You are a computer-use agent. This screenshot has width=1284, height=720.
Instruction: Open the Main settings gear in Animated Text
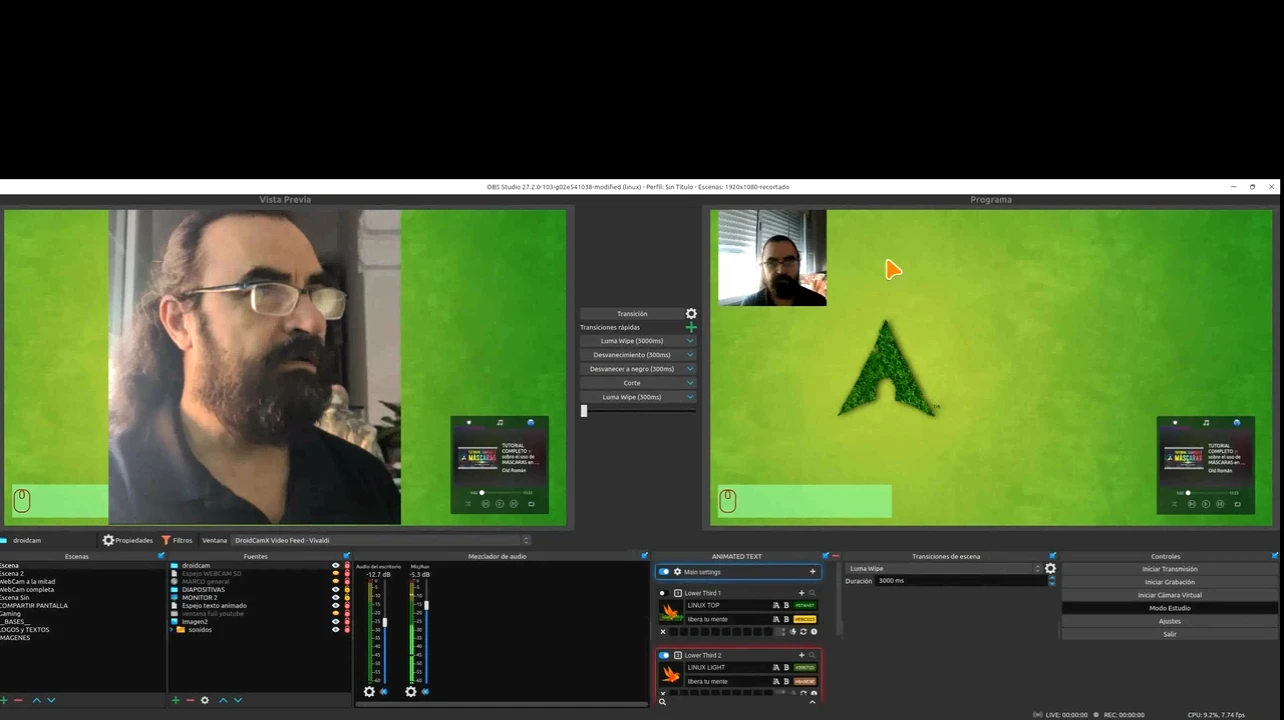[677, 572]
